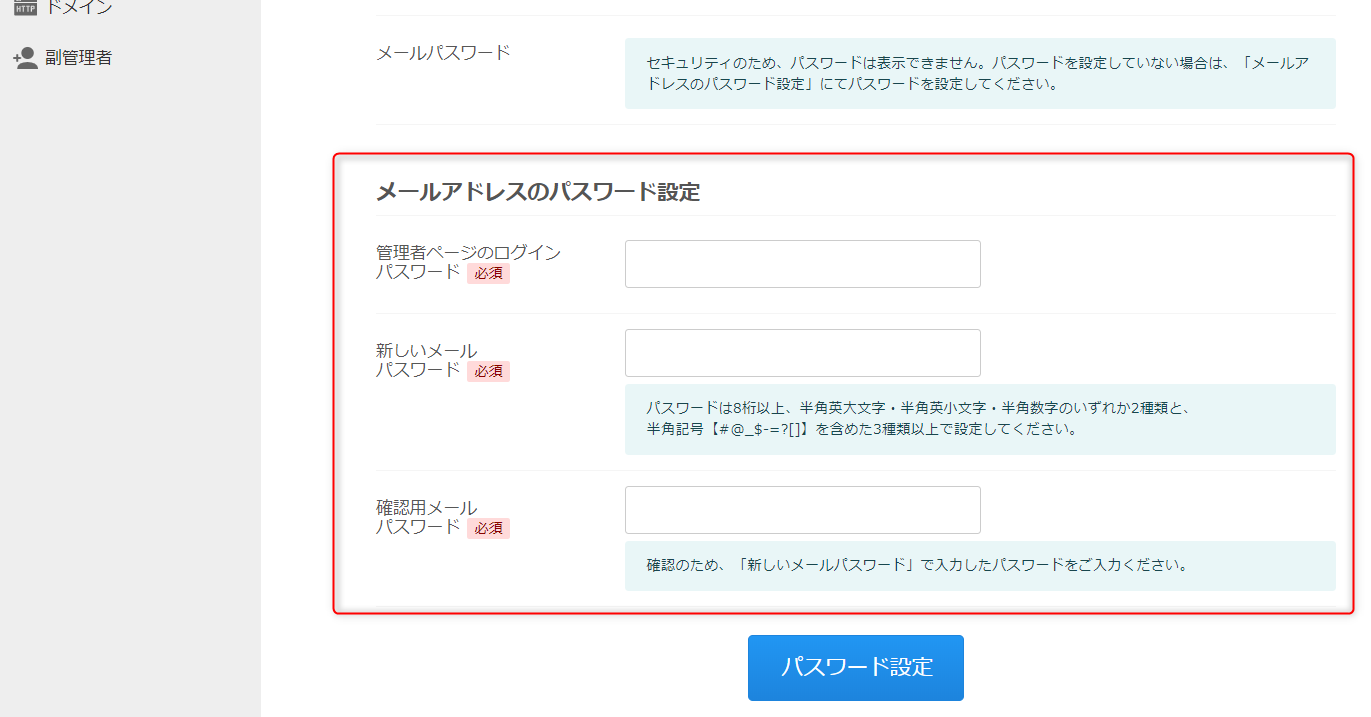Select the 確認用メールパスワード input field
Viewport: 1371px width, 717px height.
tap(802, 510)
